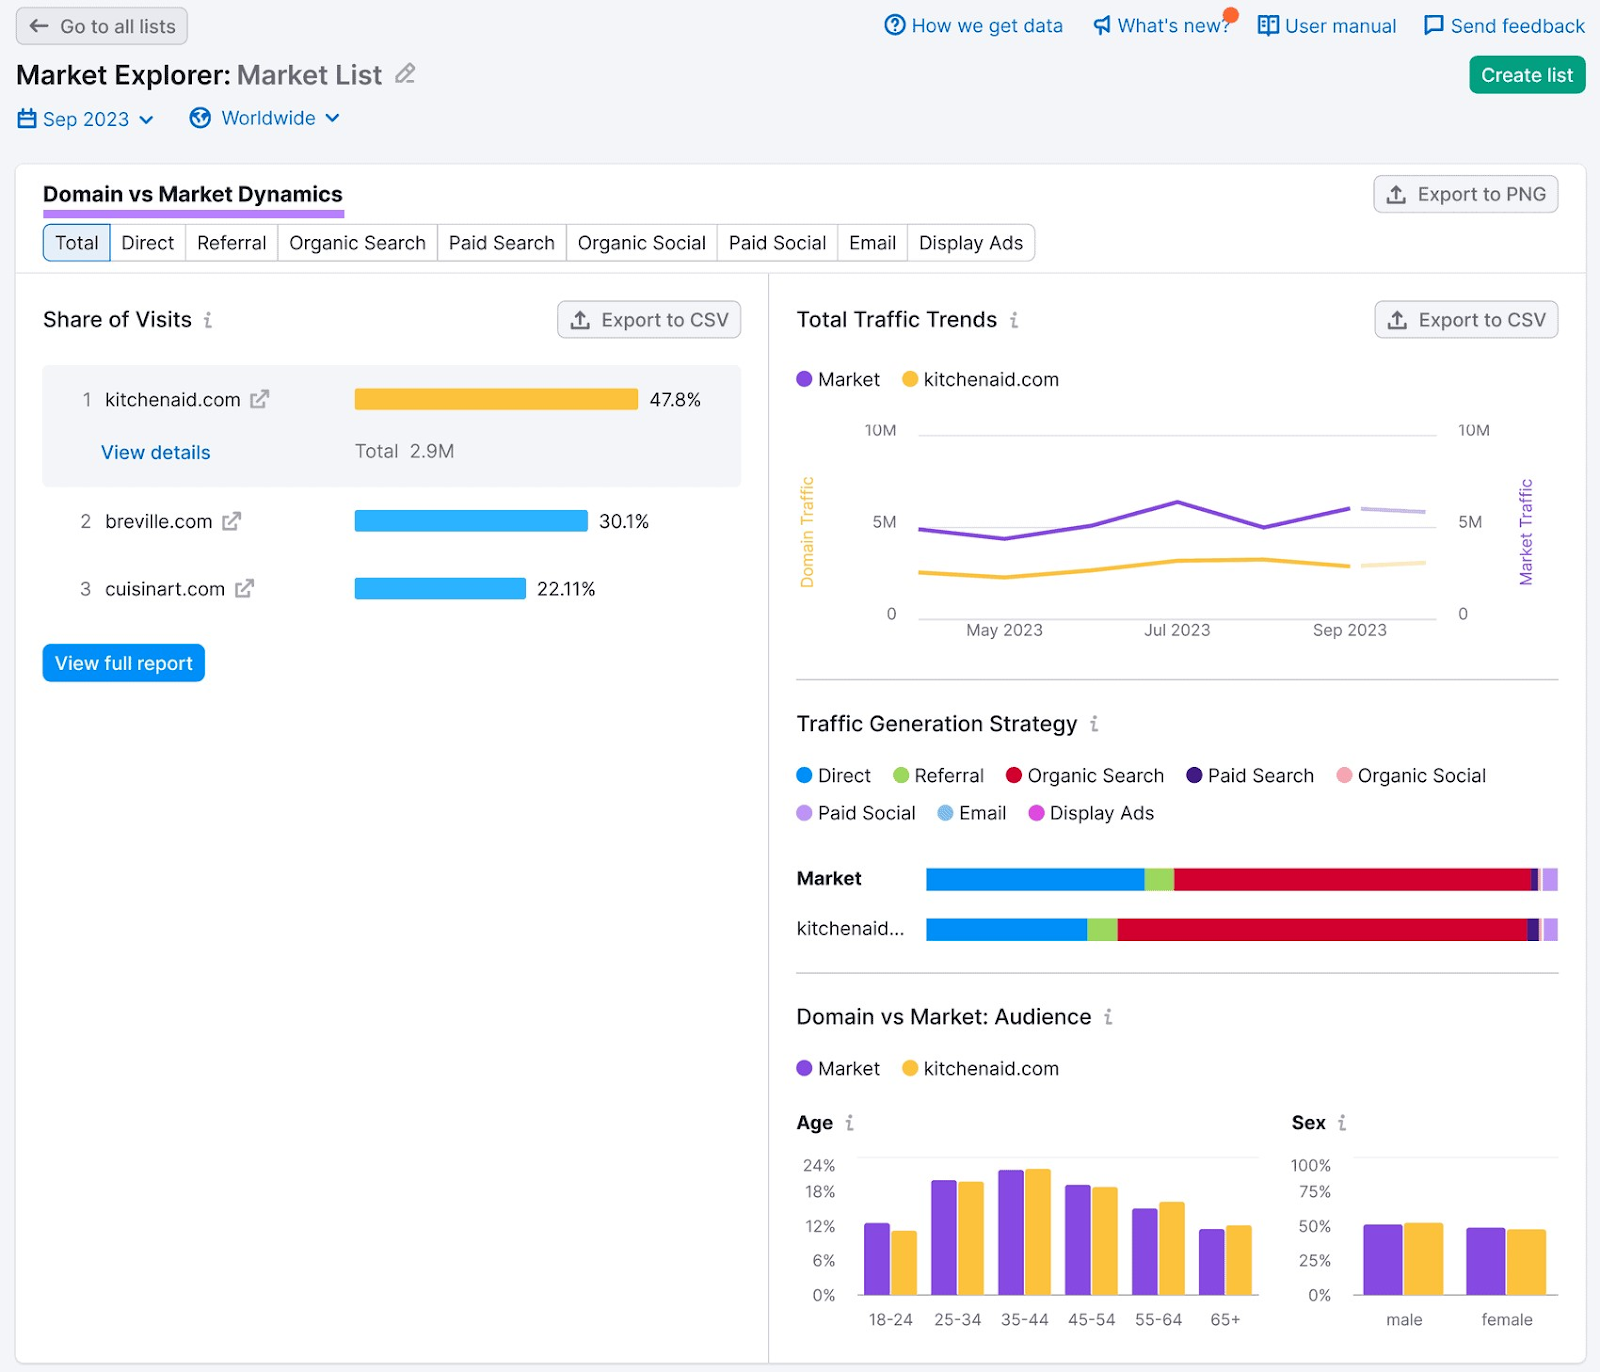
Task: Toggle Paid Search in strategy legend
Action: coord(1250,776)
